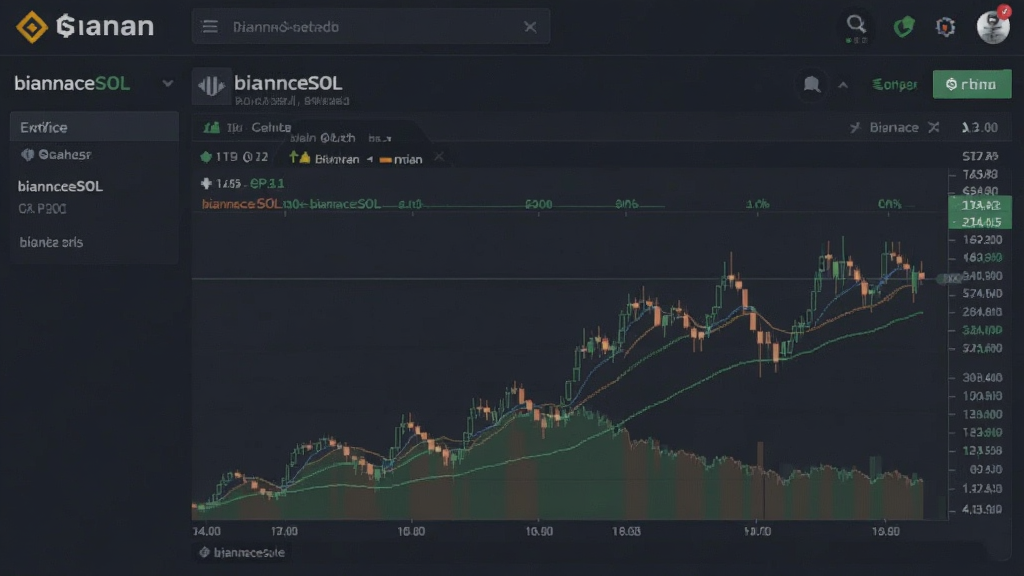Expand the biannaceSOL sidebar dropdown chevron
Viewport: 1024px width, 576px height.
click(168, 84)
